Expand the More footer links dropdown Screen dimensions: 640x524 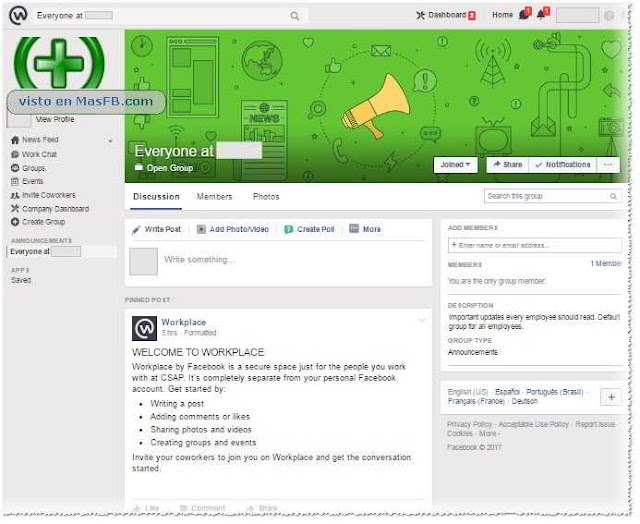click(489, 433)
